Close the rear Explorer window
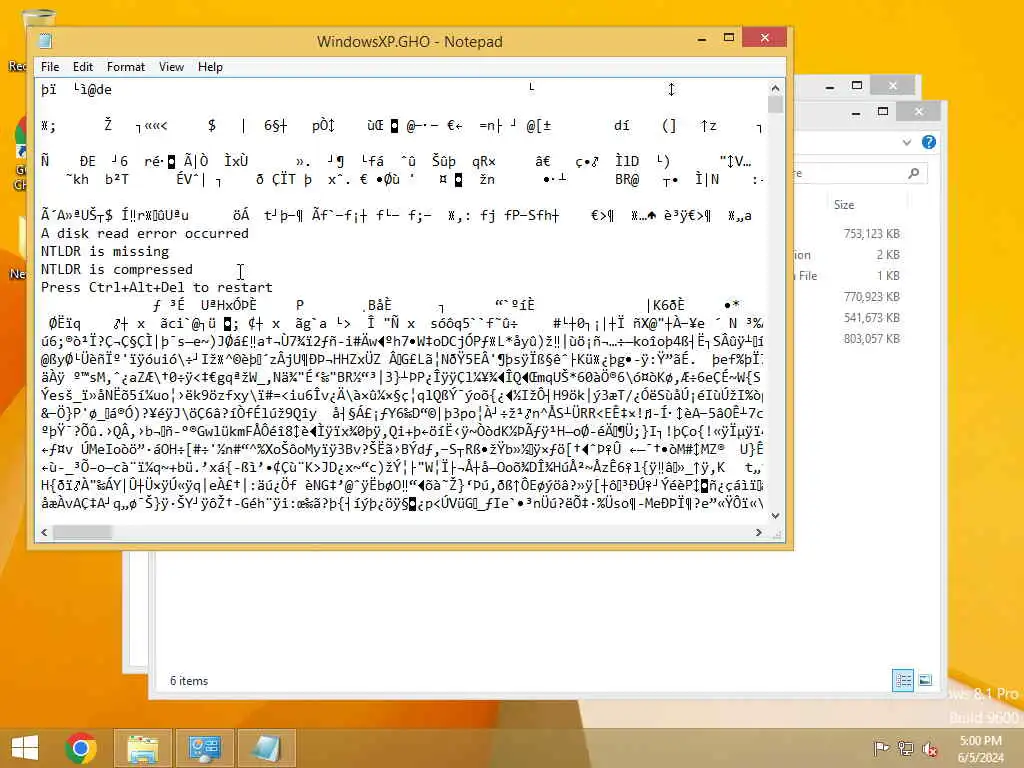 [x=893, y=86]
